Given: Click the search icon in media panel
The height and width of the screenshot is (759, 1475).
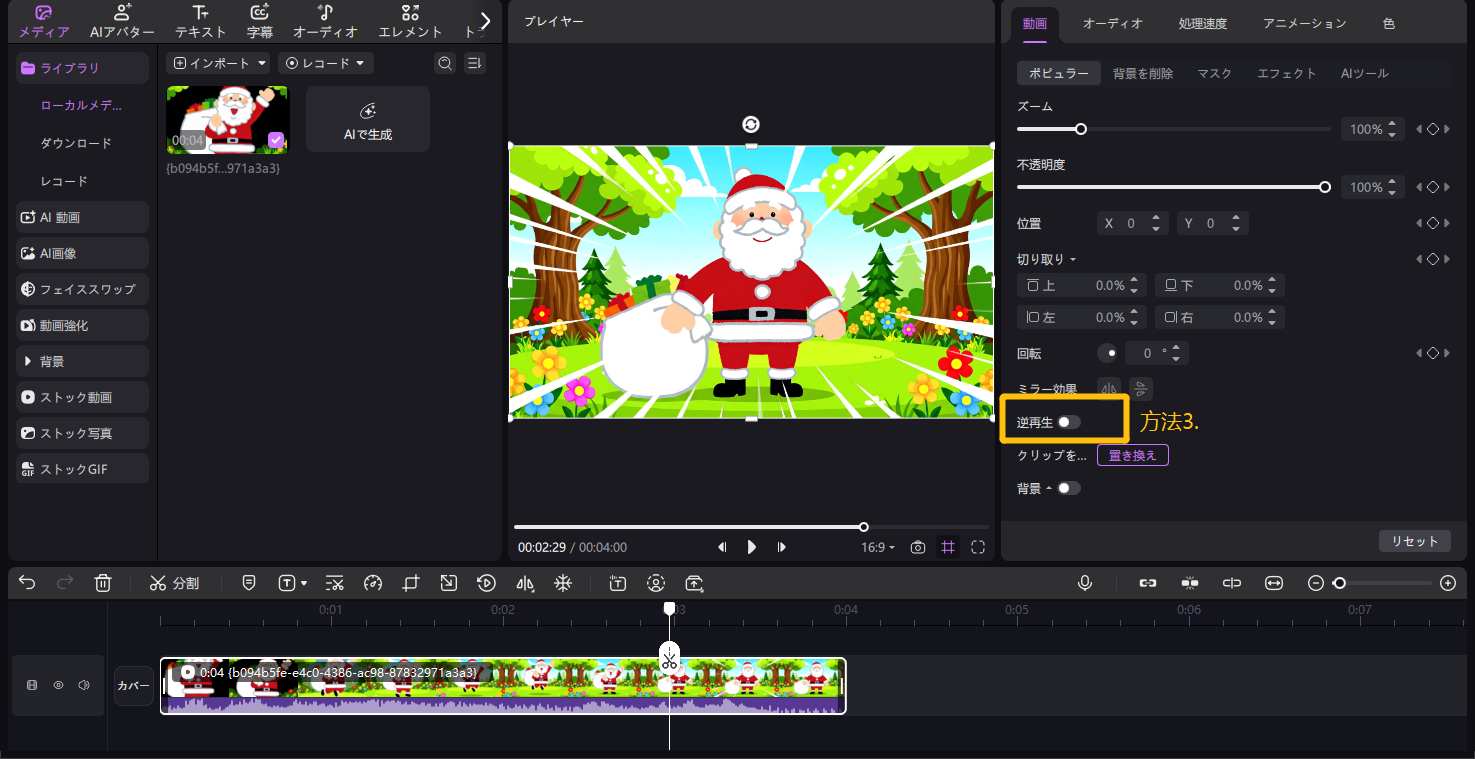Looking at the screenshot, I should click(x=445, y=63).
